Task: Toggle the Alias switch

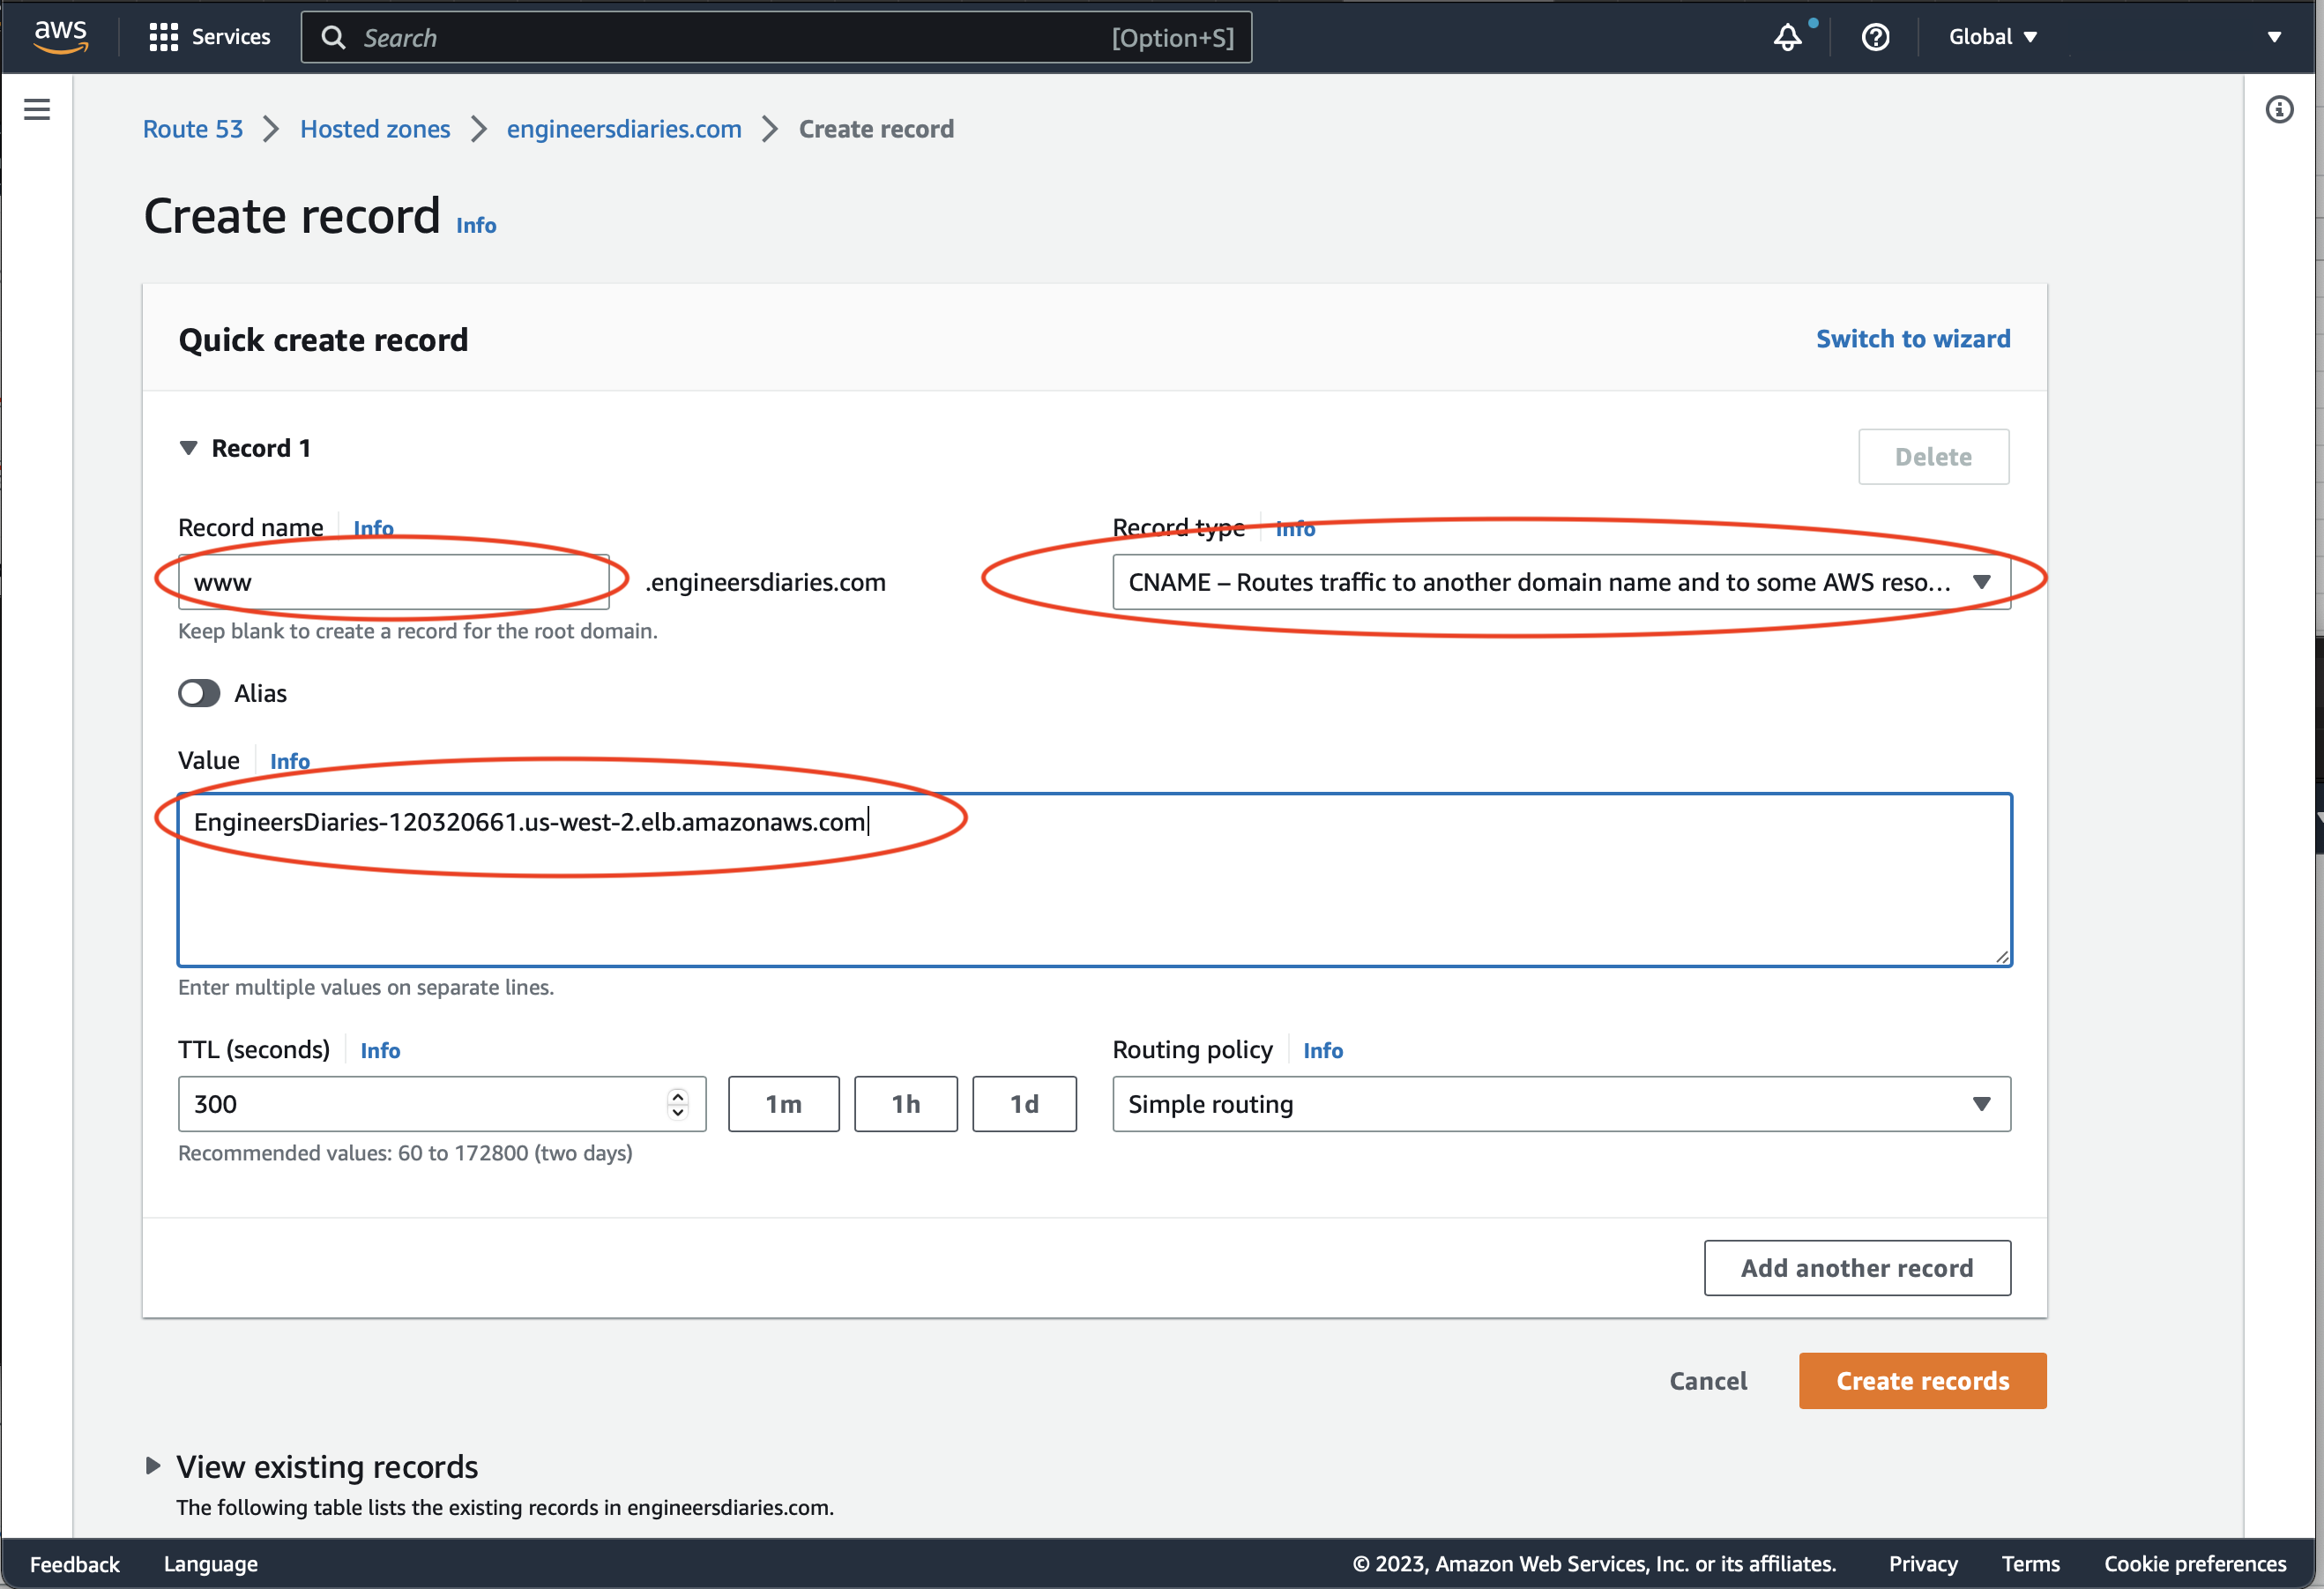Action: click(199, 693)
